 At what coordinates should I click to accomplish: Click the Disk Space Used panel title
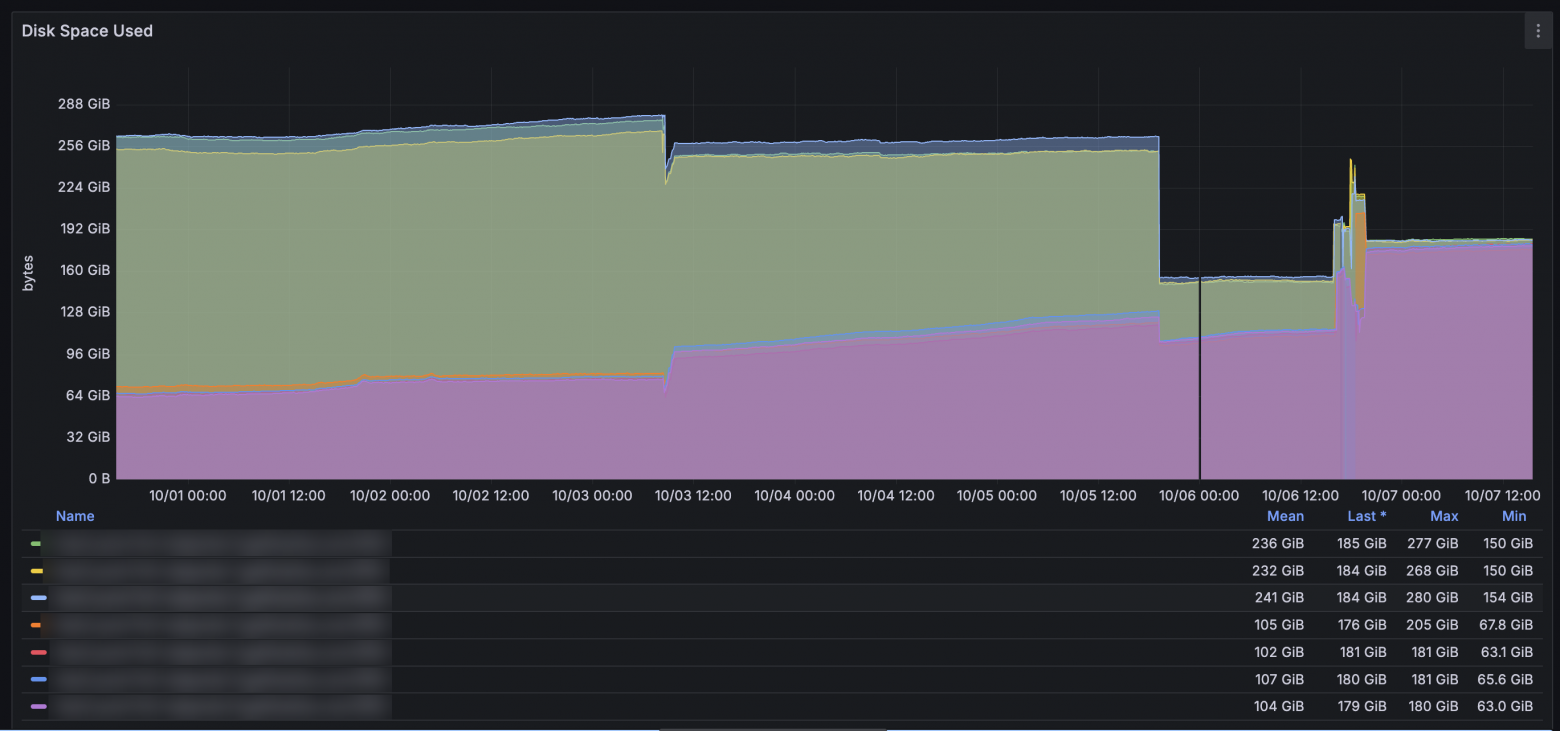[x=87, y=31]
